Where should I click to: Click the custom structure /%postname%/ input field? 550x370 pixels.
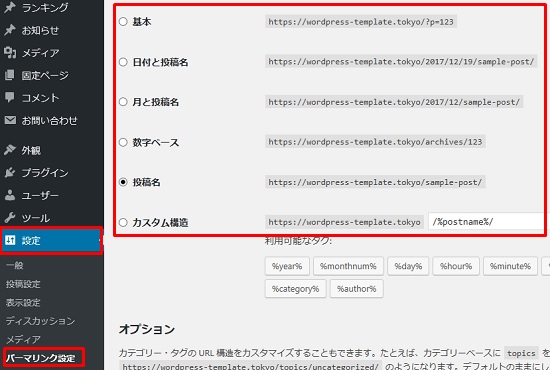[489, 222]
